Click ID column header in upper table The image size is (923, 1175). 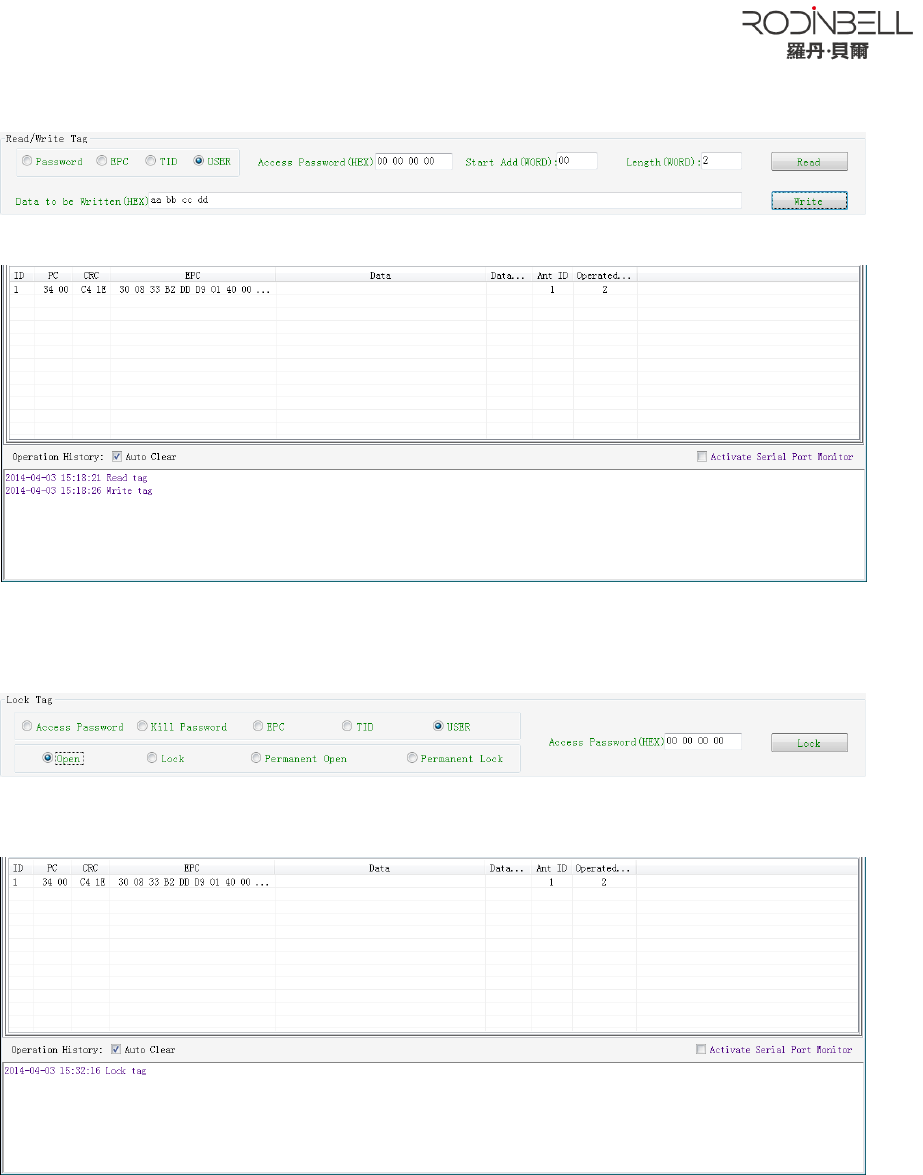point(20,276)
